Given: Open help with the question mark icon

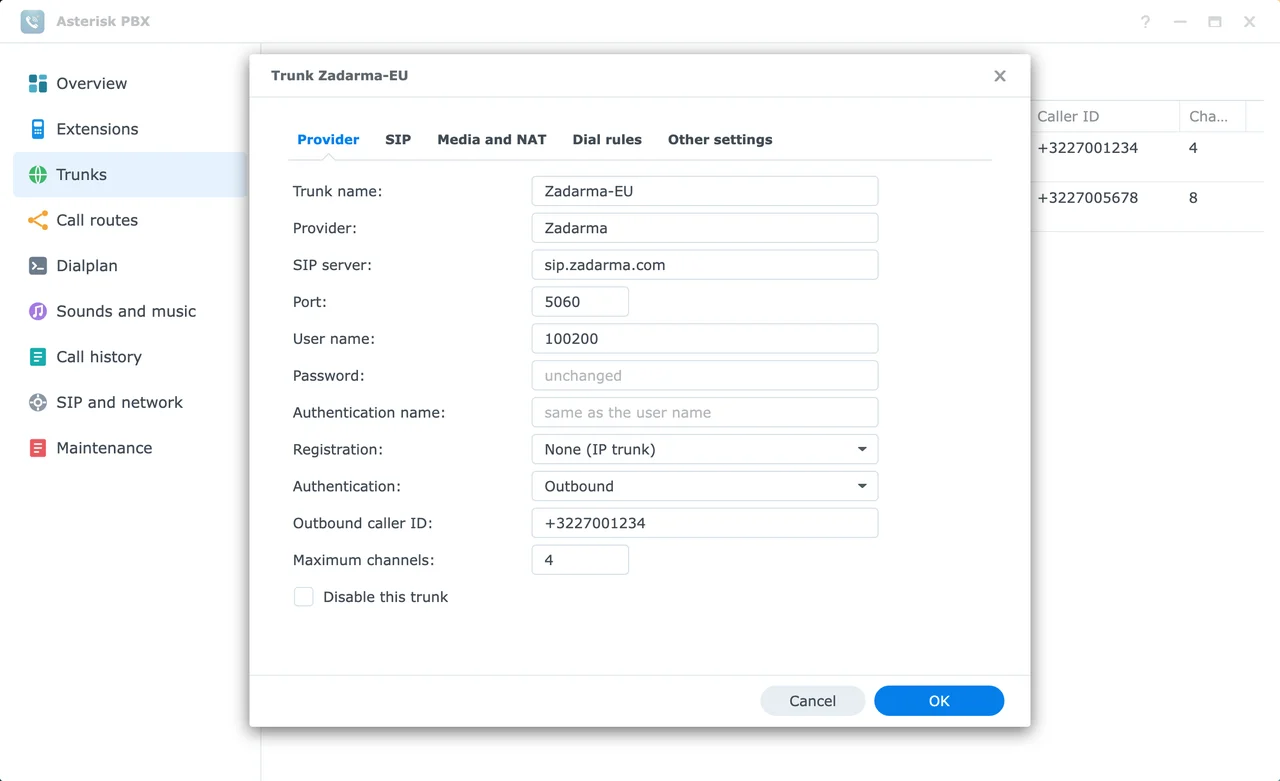Looking at the screenshot, I should pos(1145,21).
